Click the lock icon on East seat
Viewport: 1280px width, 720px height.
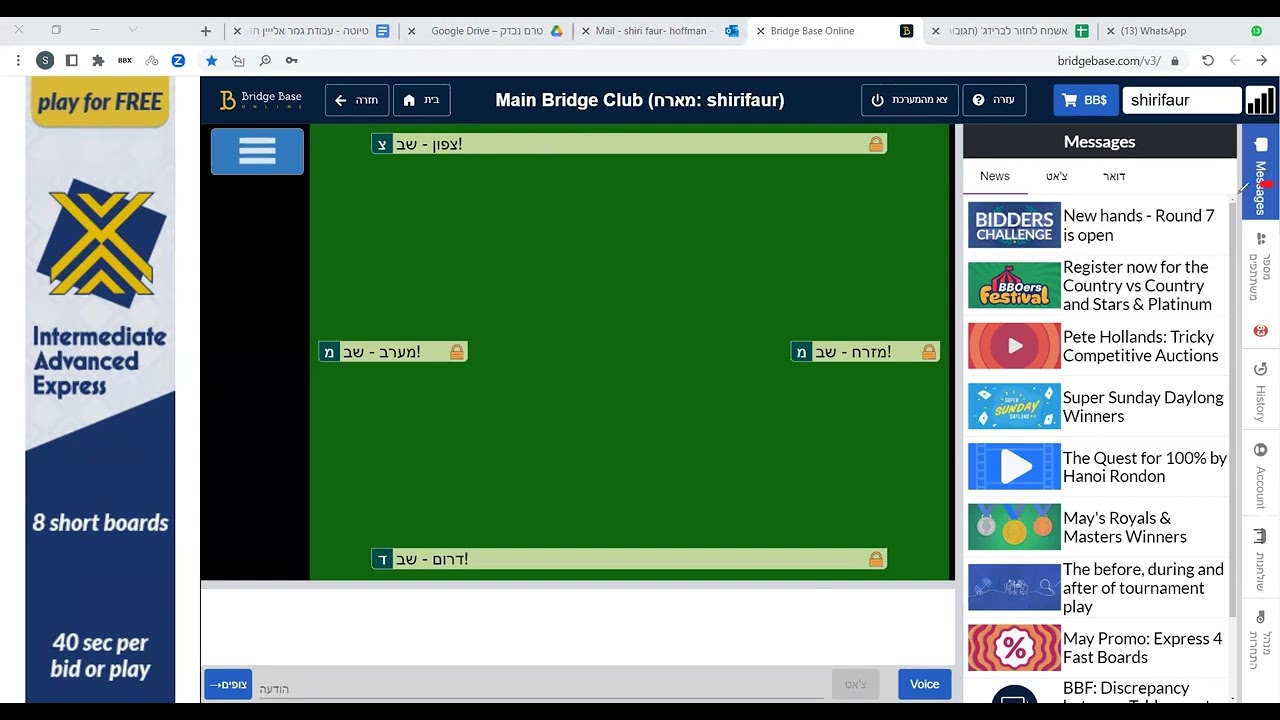click(929, 352)
